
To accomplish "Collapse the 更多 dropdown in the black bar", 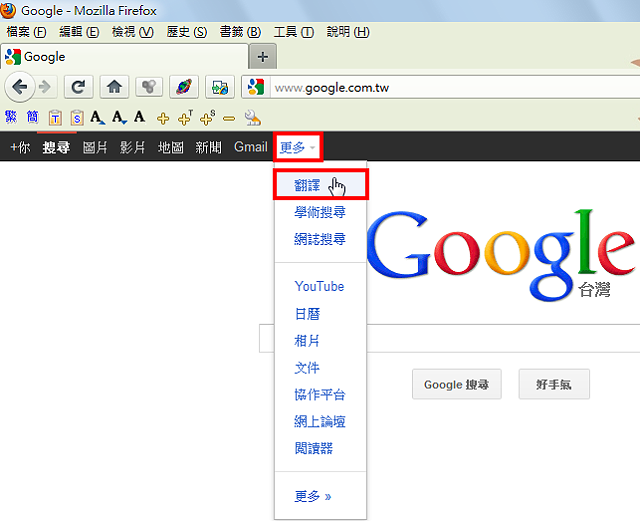I will point(298,147).
